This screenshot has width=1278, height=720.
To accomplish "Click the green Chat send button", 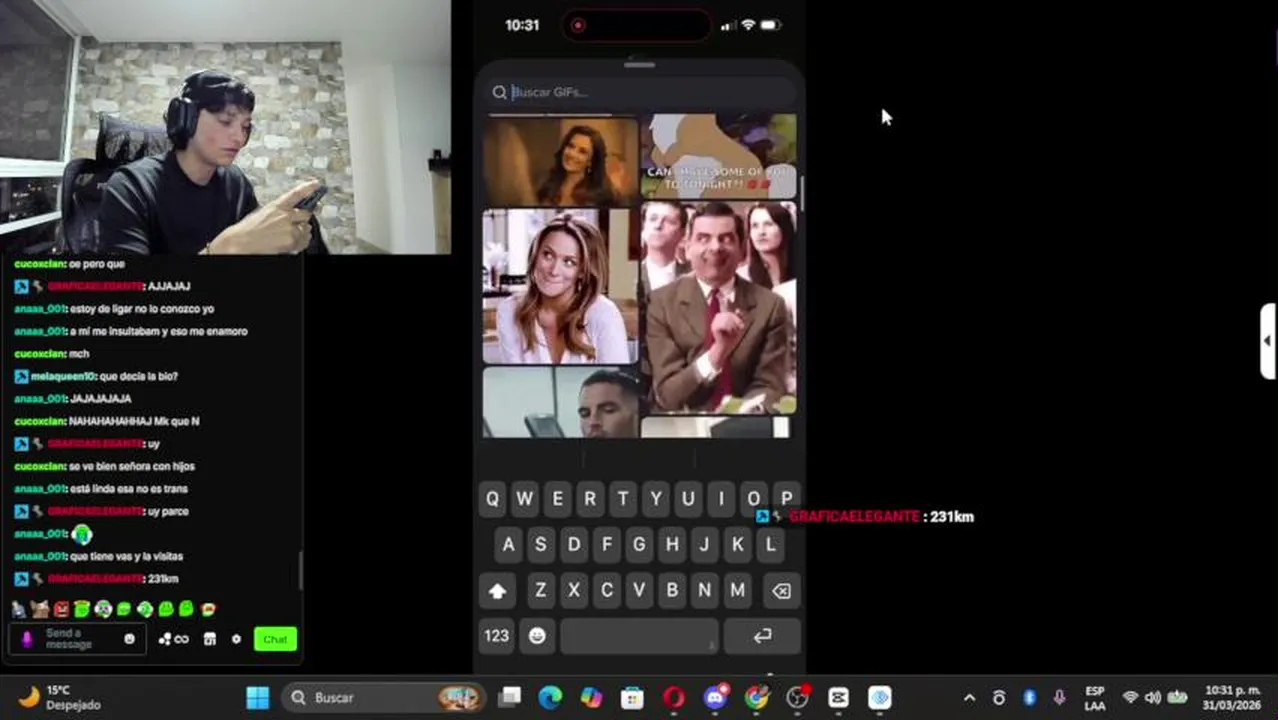I will tap(275, 639).
